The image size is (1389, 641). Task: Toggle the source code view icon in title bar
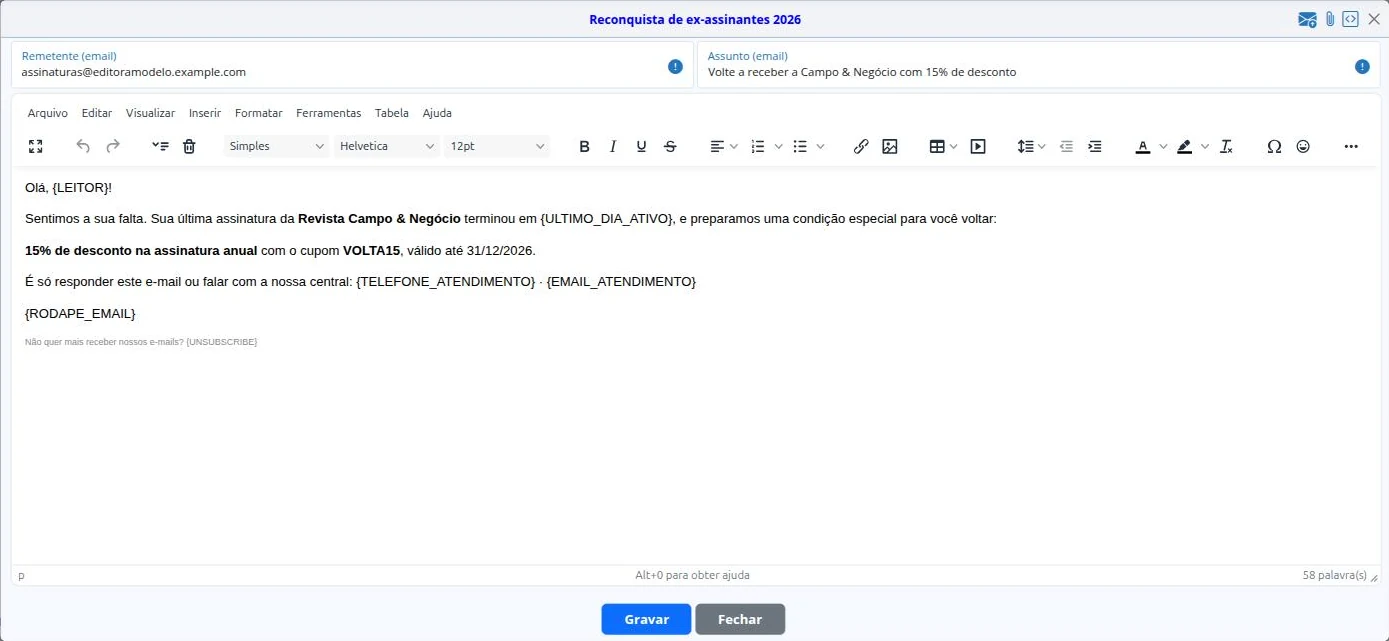click(x=1350, y=19)
